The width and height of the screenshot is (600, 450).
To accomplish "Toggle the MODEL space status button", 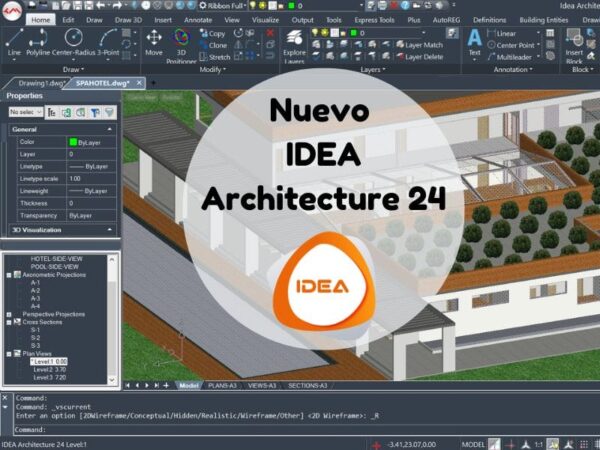I will [x=473, y=444].
